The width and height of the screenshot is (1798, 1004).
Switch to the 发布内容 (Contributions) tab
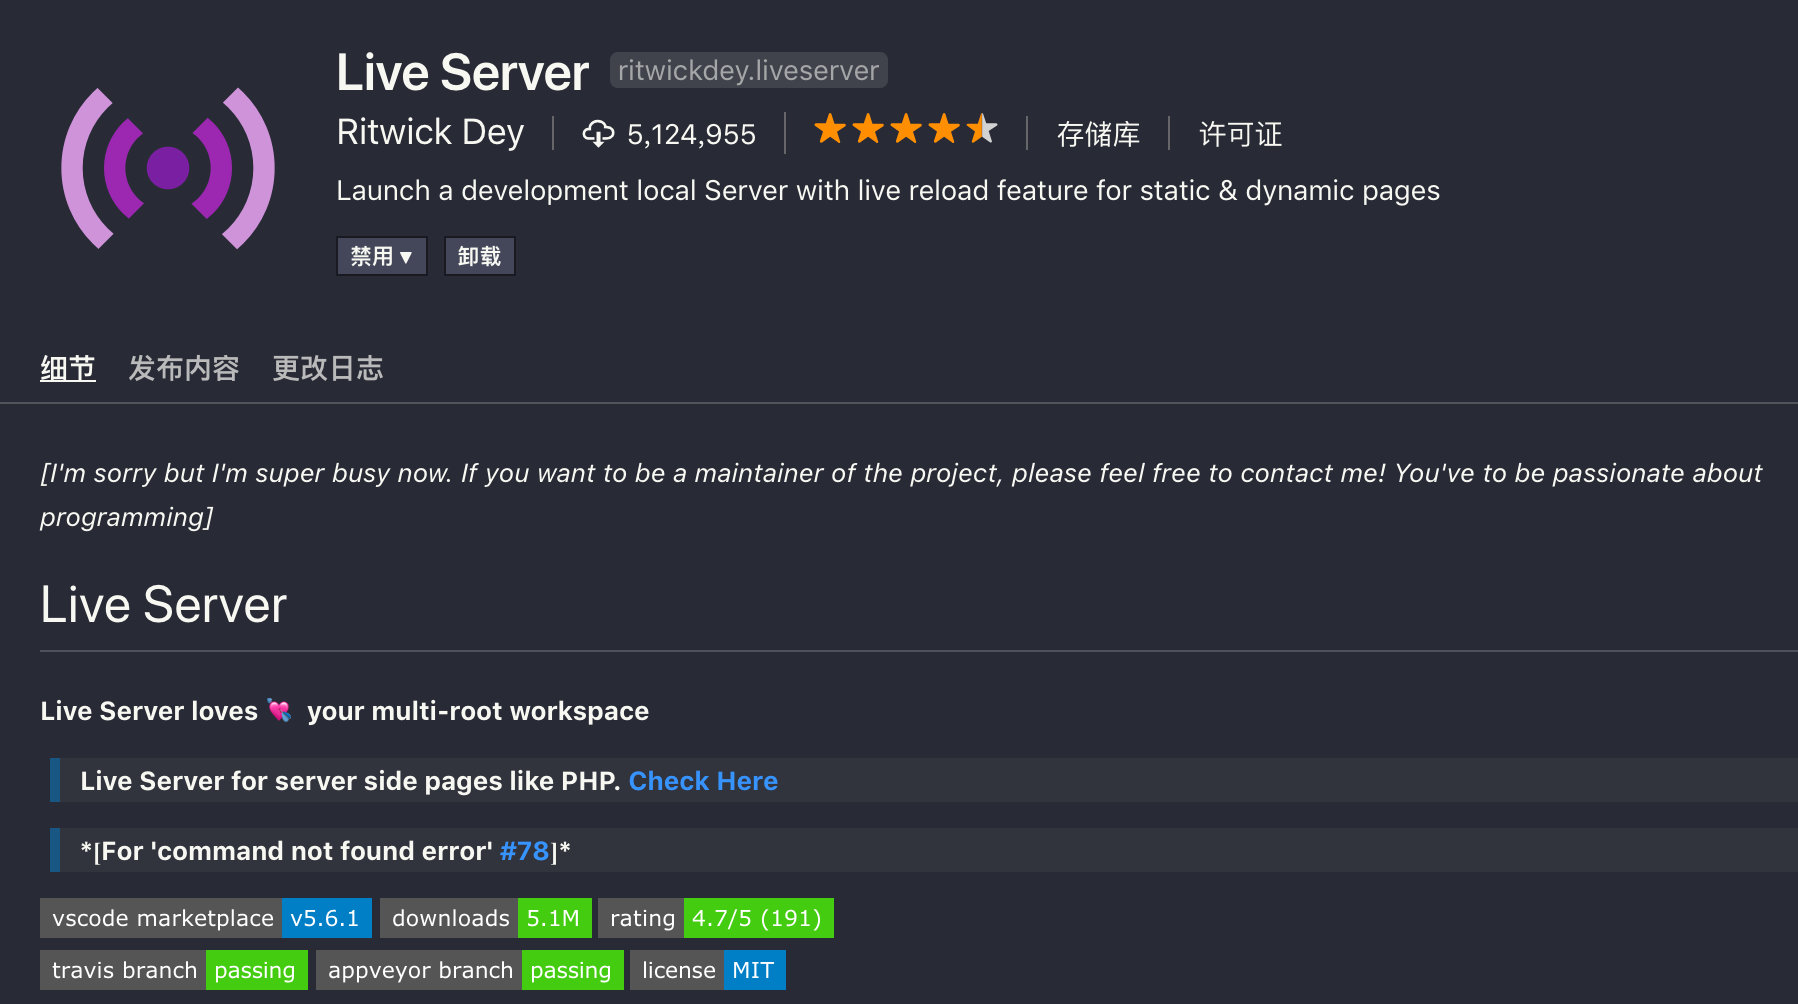[184, 368]
